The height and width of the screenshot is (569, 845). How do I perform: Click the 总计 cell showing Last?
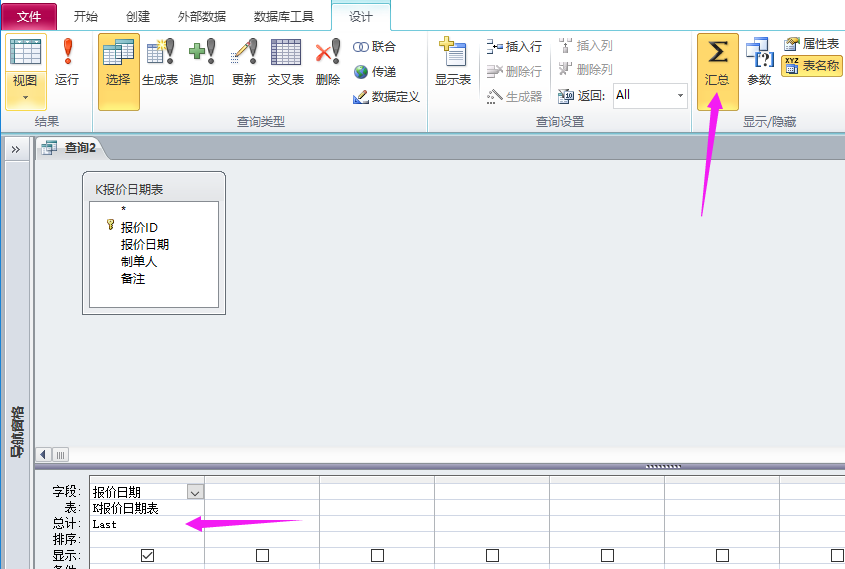pos(147,524)
